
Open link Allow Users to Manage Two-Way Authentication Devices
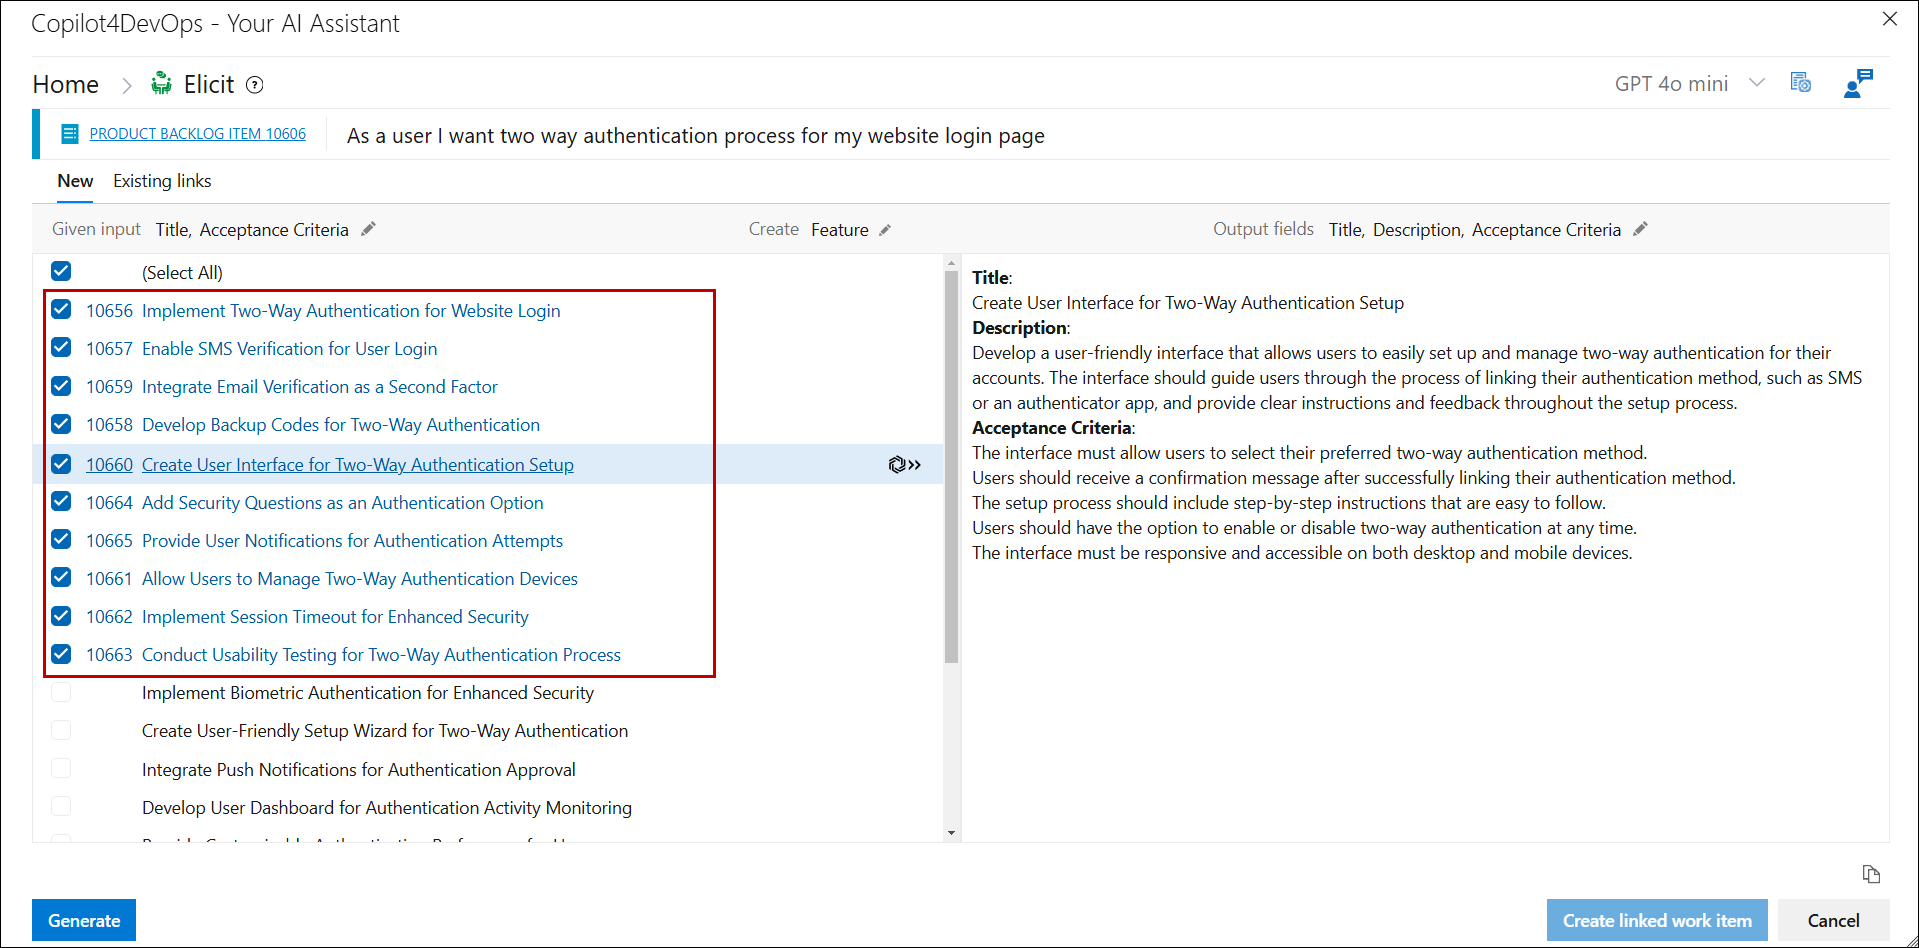(x=360, y=579)
